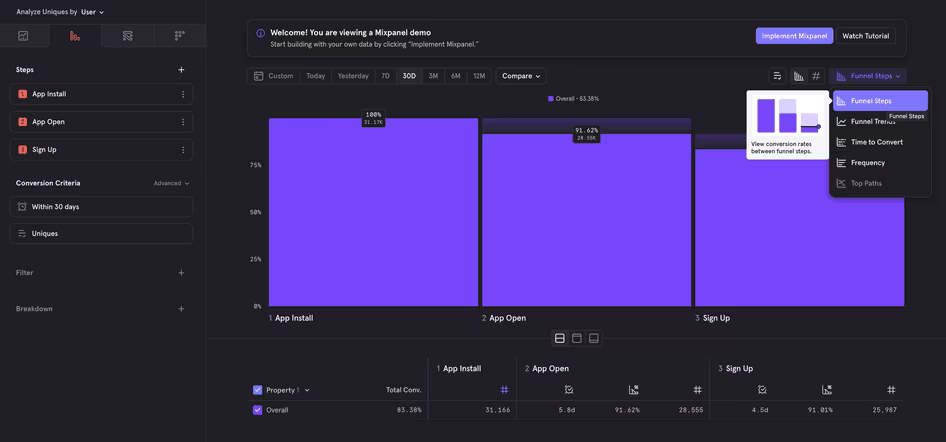
Task: Select the Yesterday date range
Action: [x=353, y=76]
